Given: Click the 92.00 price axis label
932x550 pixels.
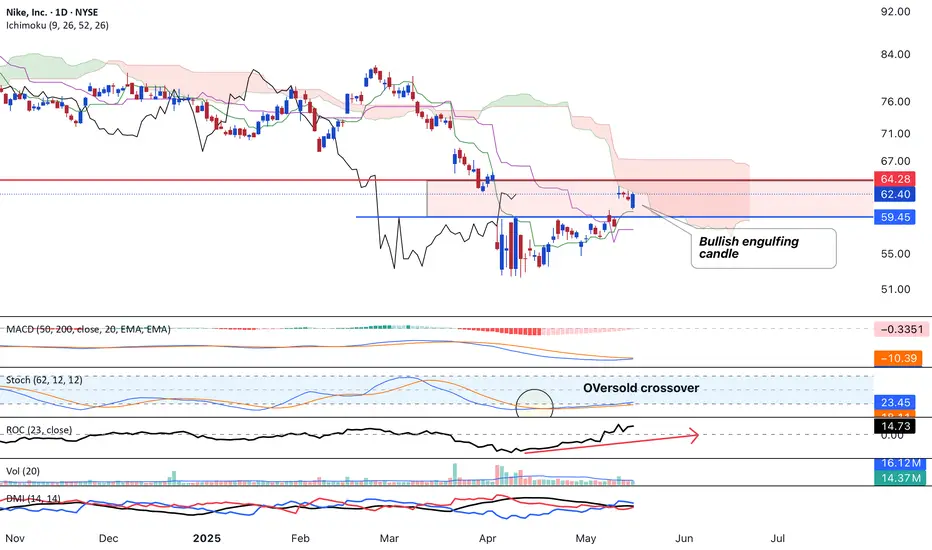Looking at the screenshot, I should pyautogui.click(x=895, y=11).
